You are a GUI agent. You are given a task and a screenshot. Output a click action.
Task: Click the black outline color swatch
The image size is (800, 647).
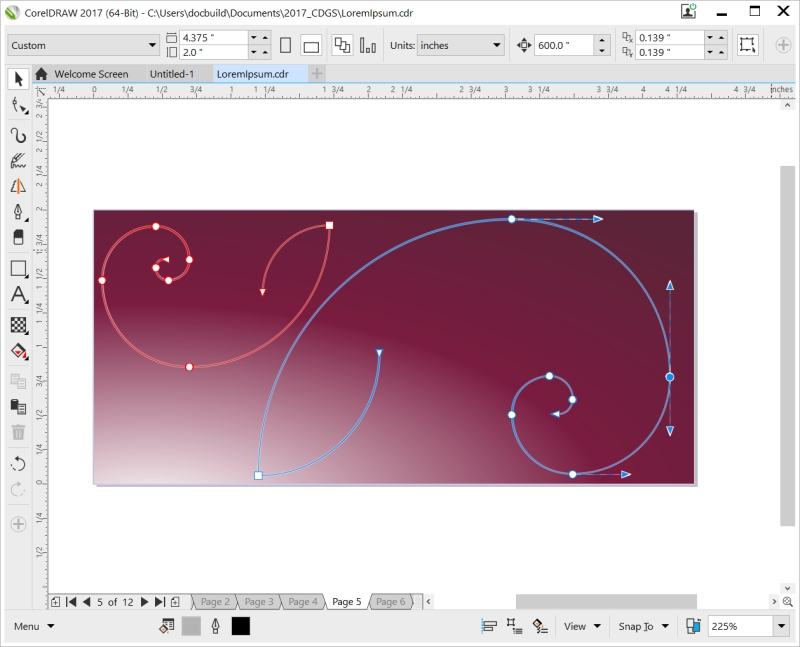[x=241, y=626]
